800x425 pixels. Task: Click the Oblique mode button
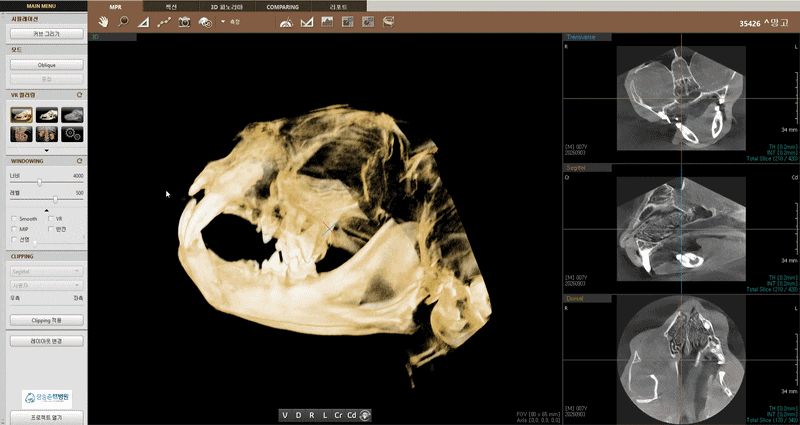(x=46, y=65)
